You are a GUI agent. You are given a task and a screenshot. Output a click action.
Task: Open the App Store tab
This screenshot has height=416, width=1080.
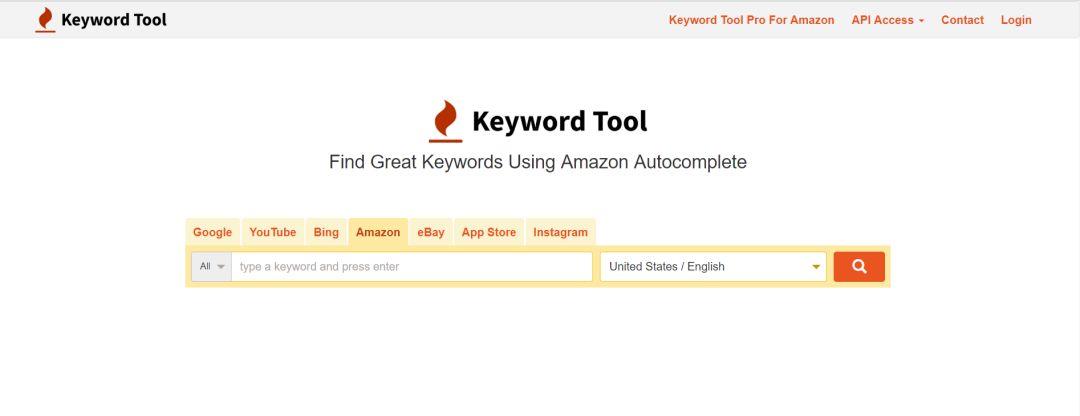488,232
